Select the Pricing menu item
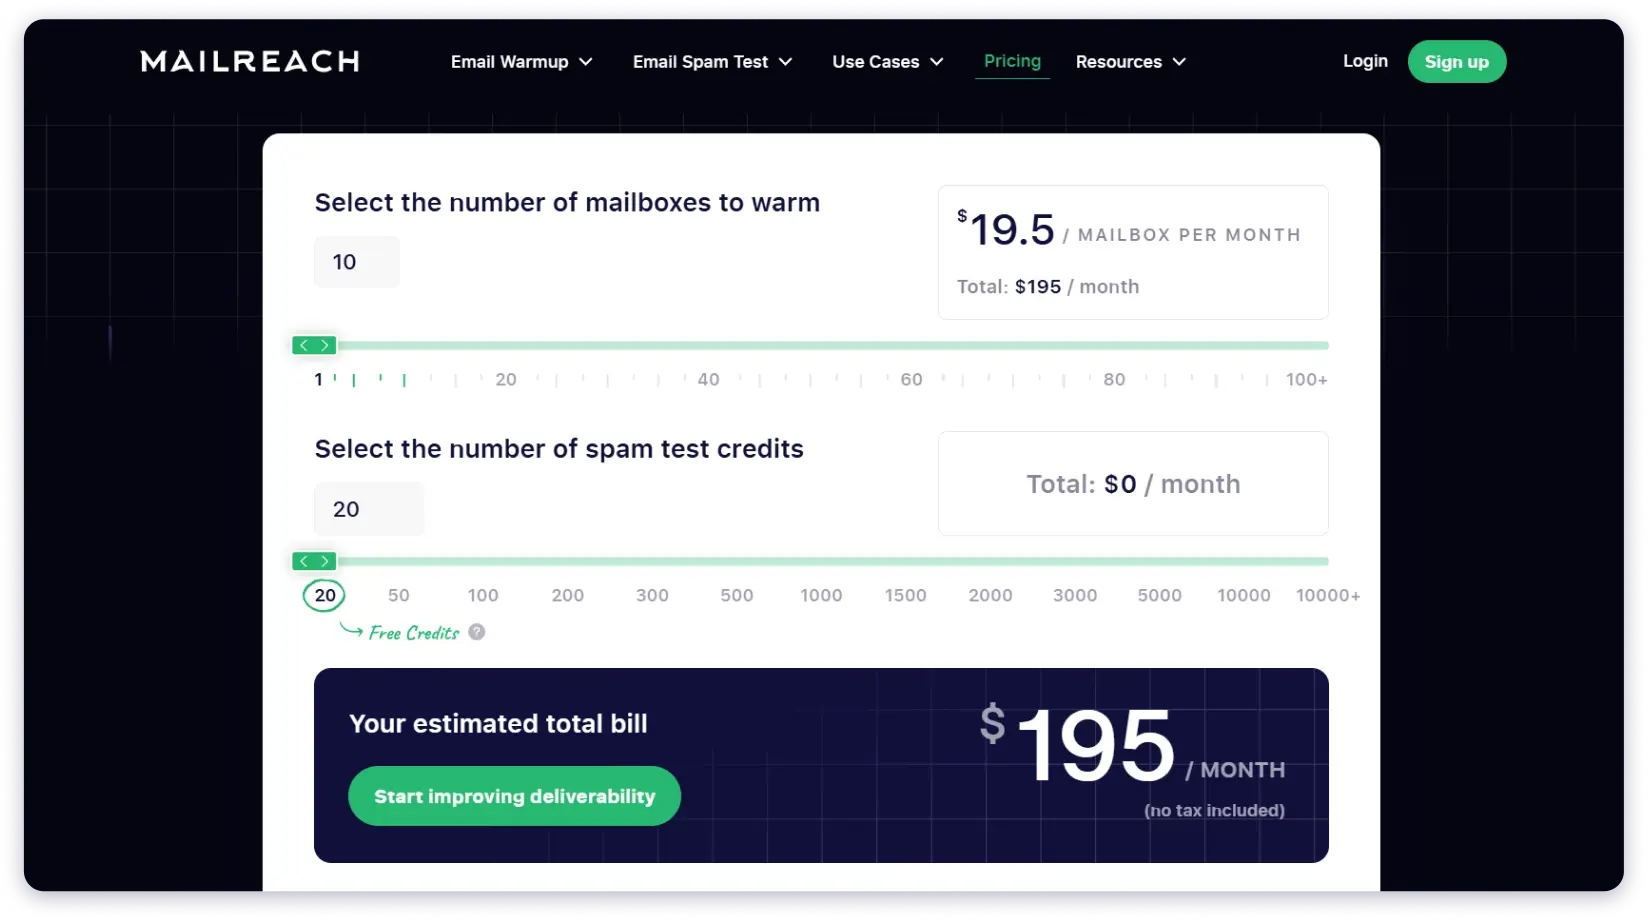Image resolution: width=1648 pixels, height=920 pixels. click(1012, 61)
